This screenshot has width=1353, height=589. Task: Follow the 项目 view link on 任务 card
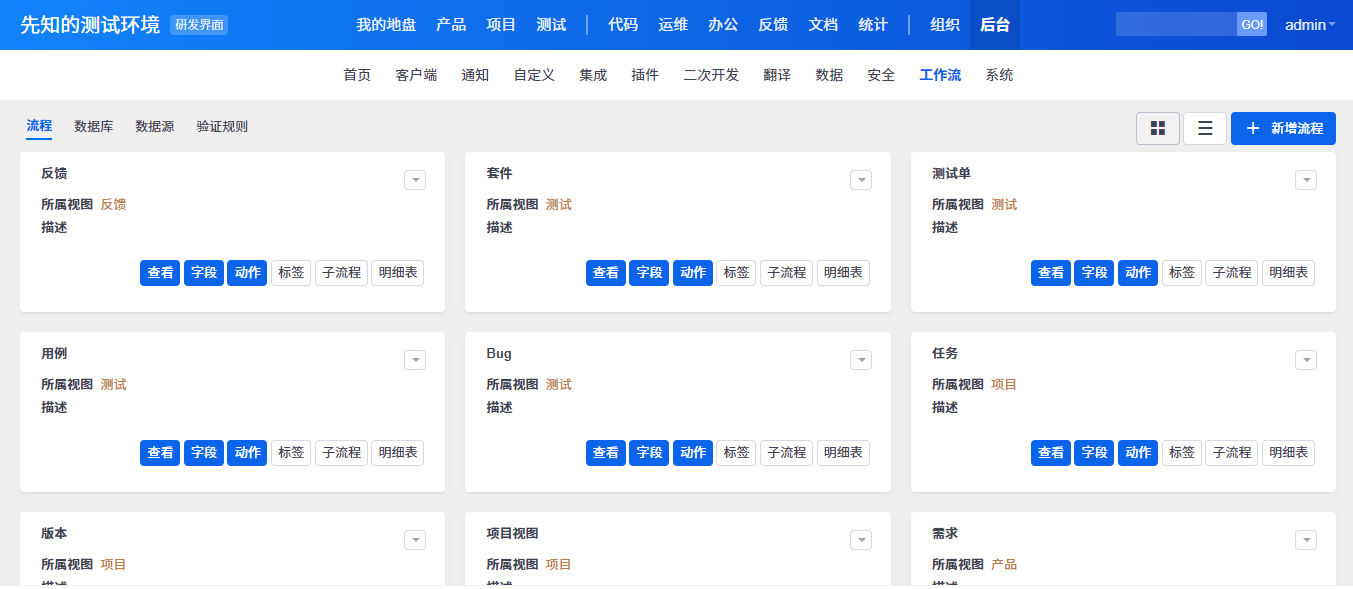point(1003,384)
